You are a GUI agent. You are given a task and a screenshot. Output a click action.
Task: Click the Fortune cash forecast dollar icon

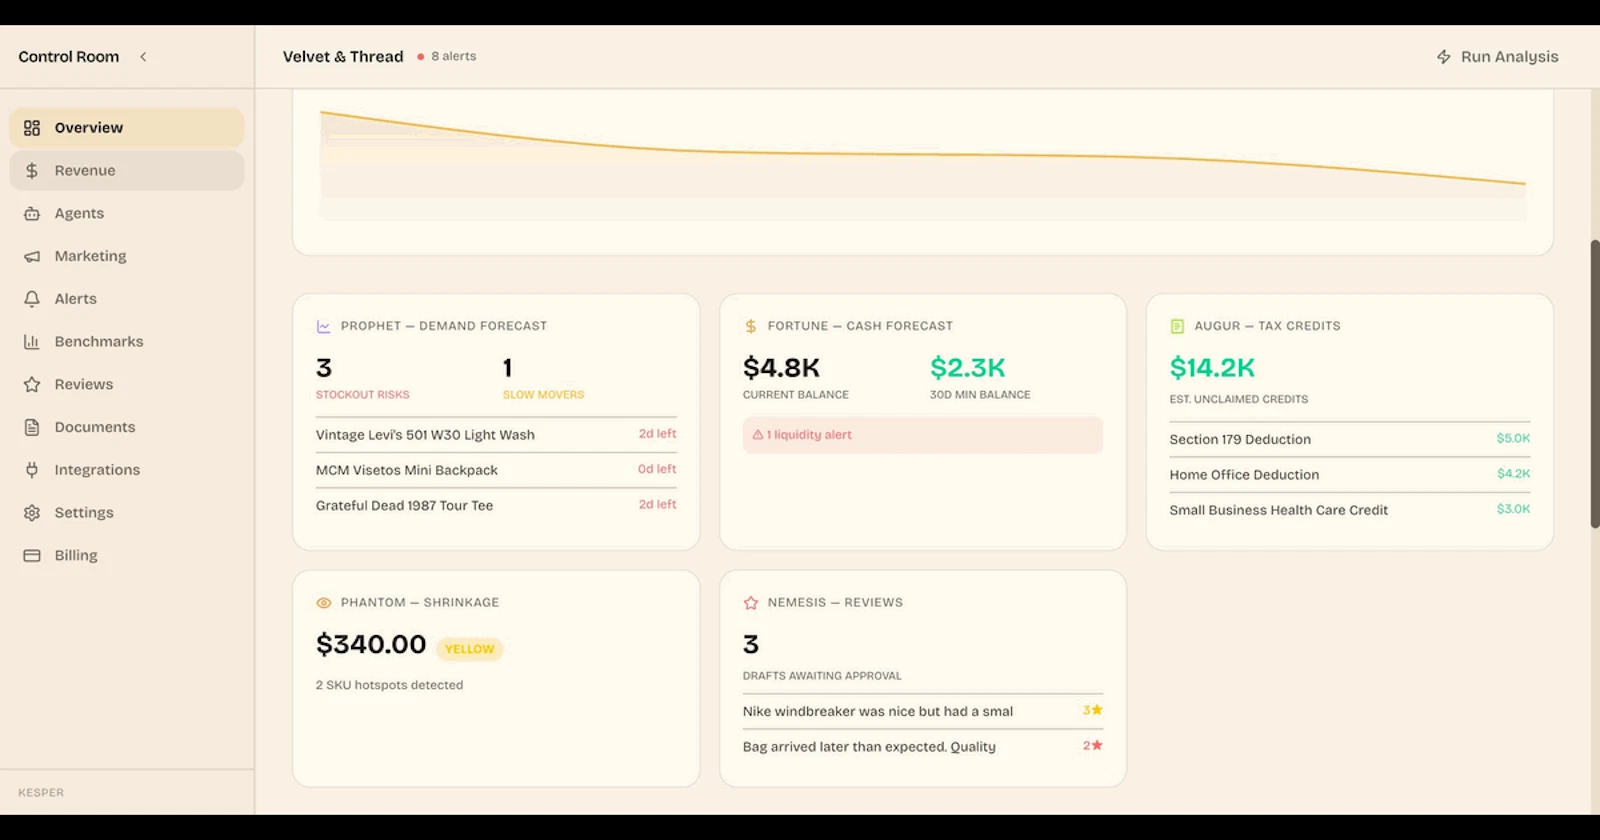coord(751,326)
